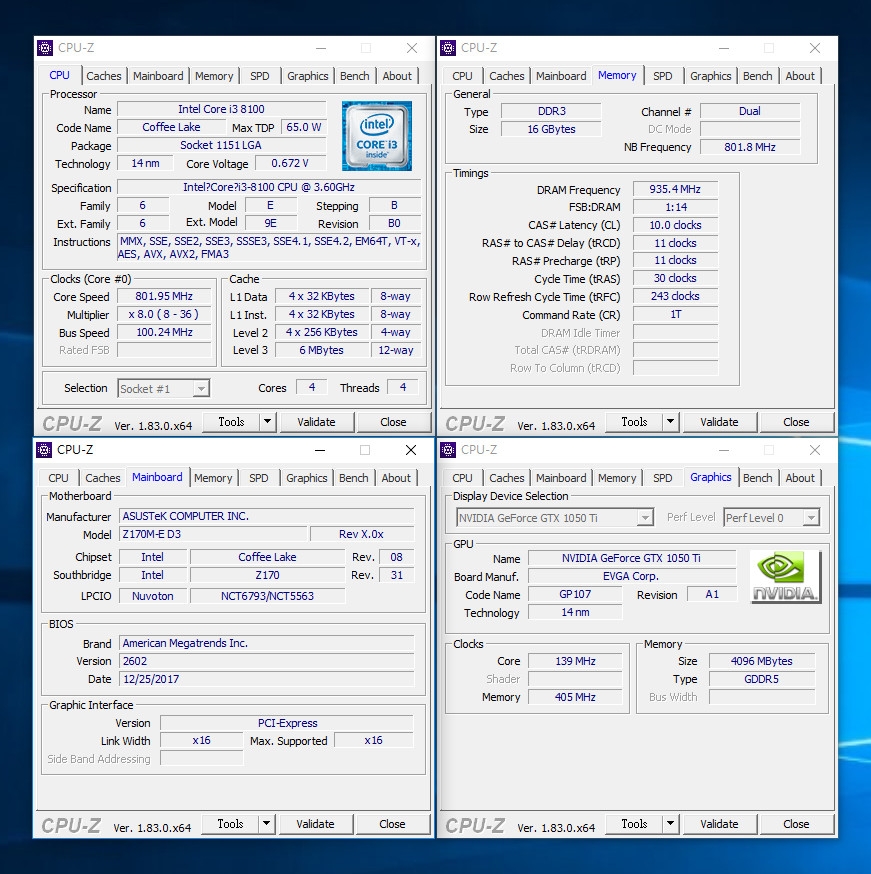Viewport: 871px width, 874px height.
Task: Click the BIOS date 12/25/2017 field
Action: point(267,679)
